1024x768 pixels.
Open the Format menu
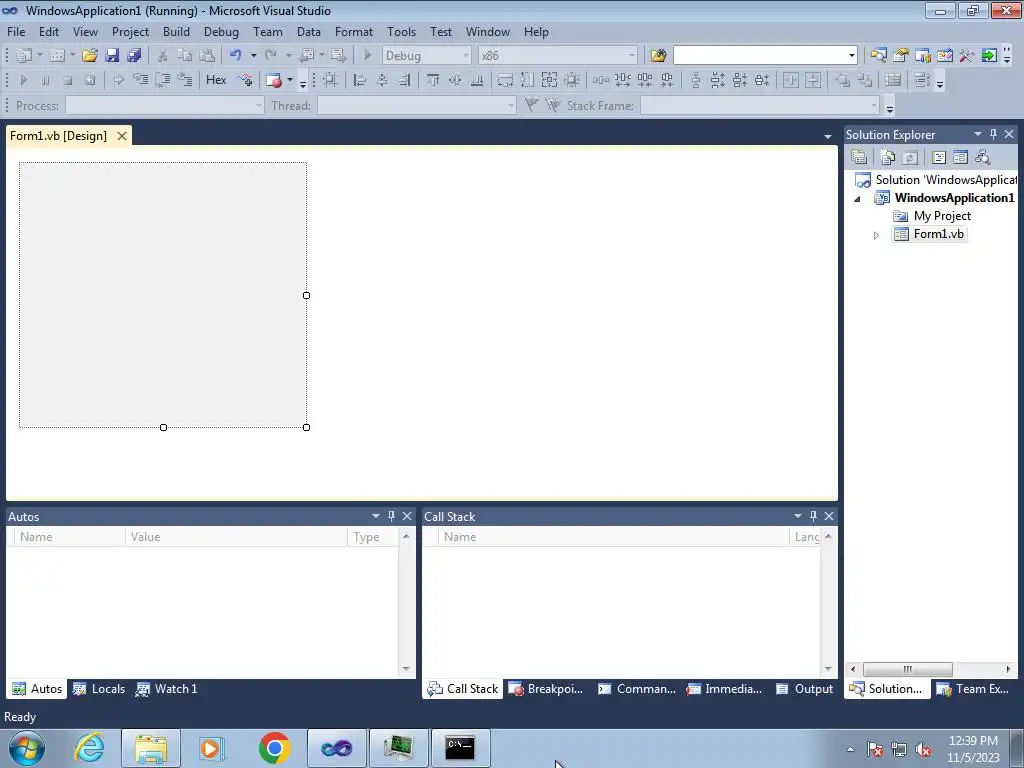tap(353, 31)
